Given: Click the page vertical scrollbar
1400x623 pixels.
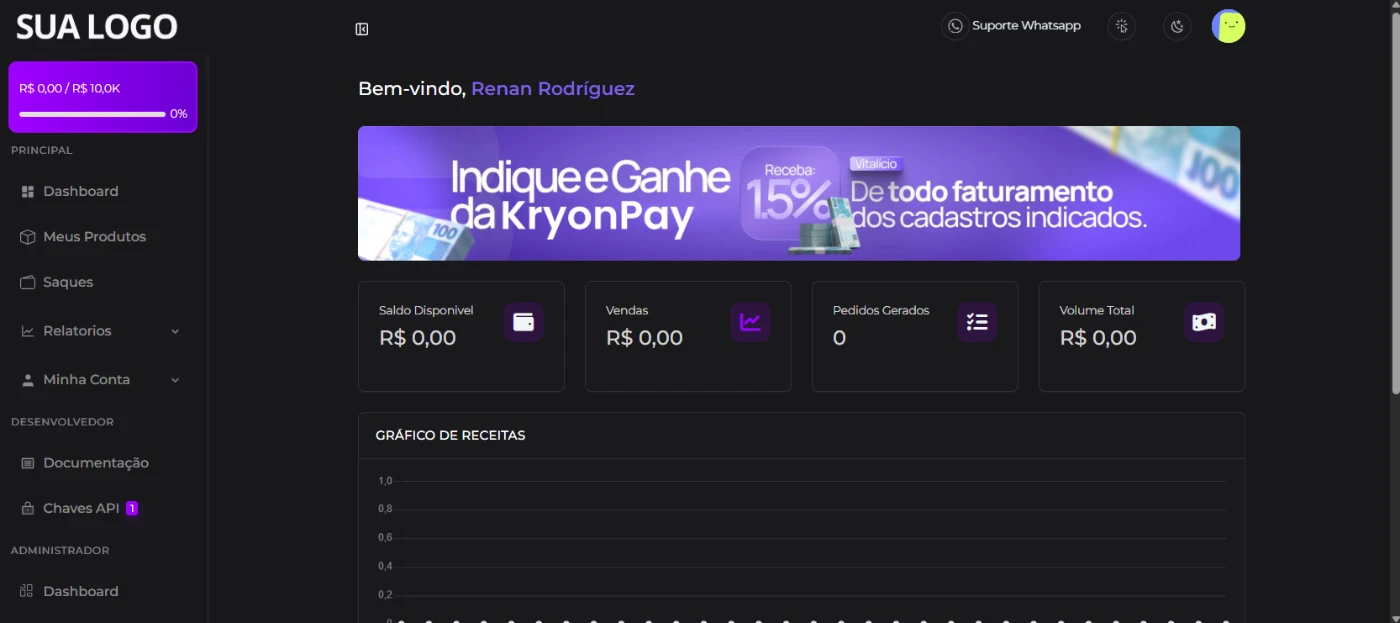Looking at the screenshot, I should point(1395,200).
